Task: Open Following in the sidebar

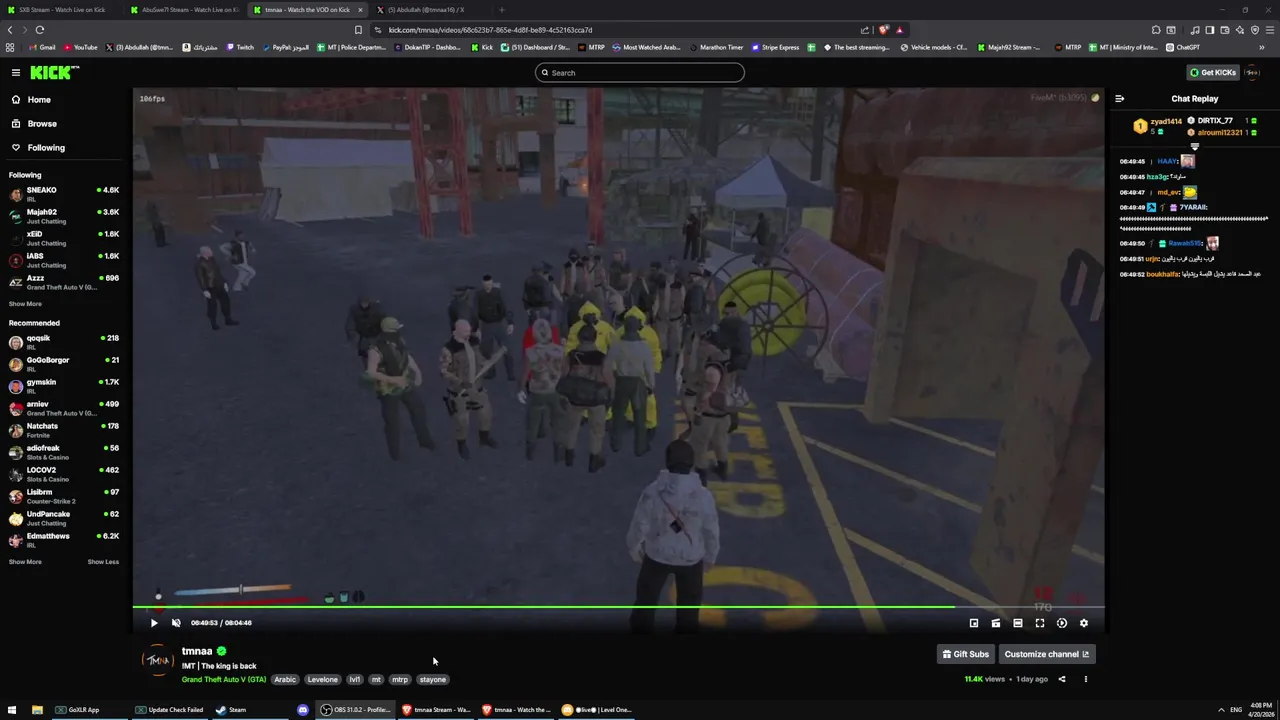Action: click(x=46, y=148)
